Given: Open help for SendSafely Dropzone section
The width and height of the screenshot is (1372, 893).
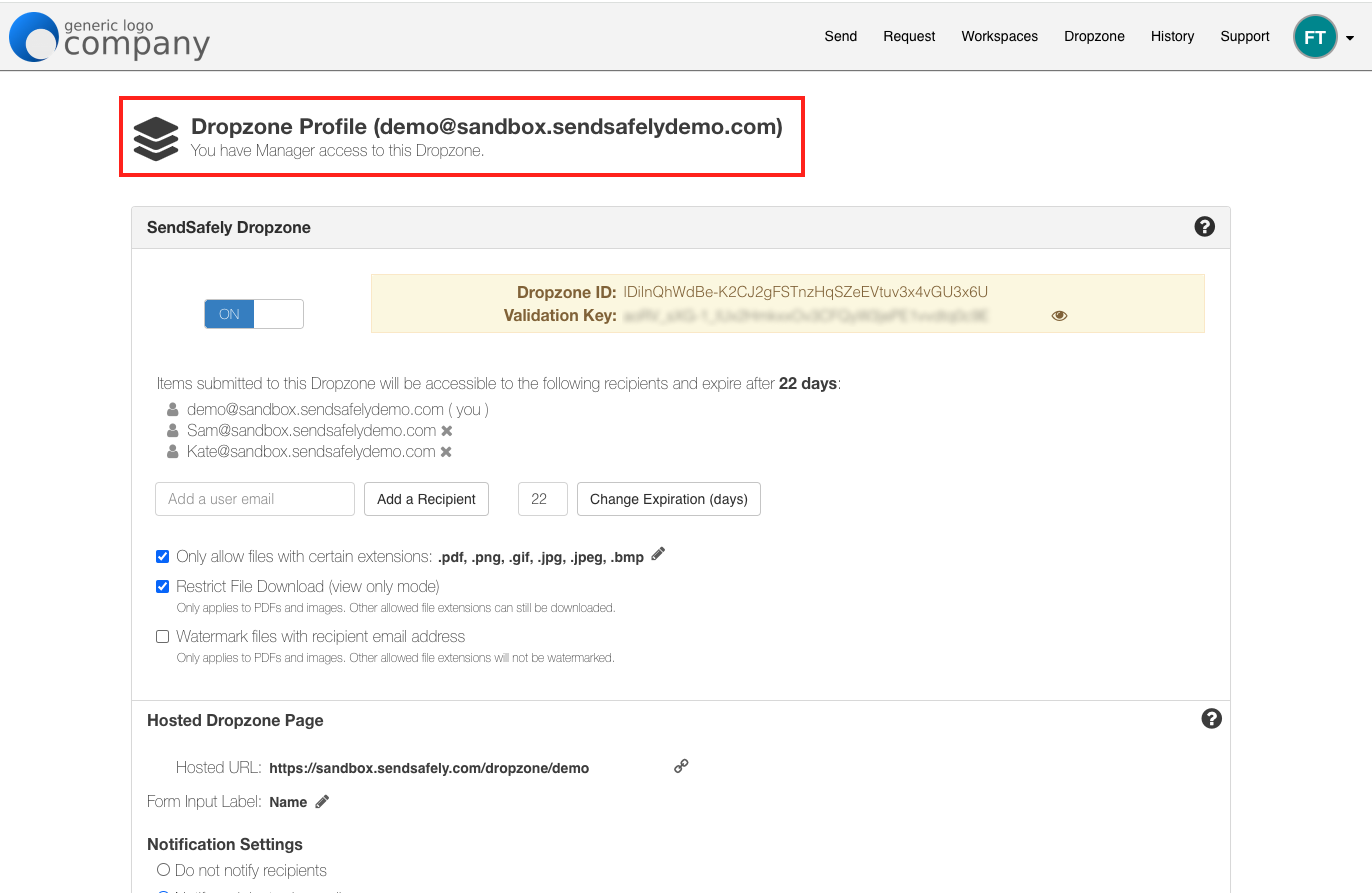Looking at the screenshot, I should coord(1204,227).
